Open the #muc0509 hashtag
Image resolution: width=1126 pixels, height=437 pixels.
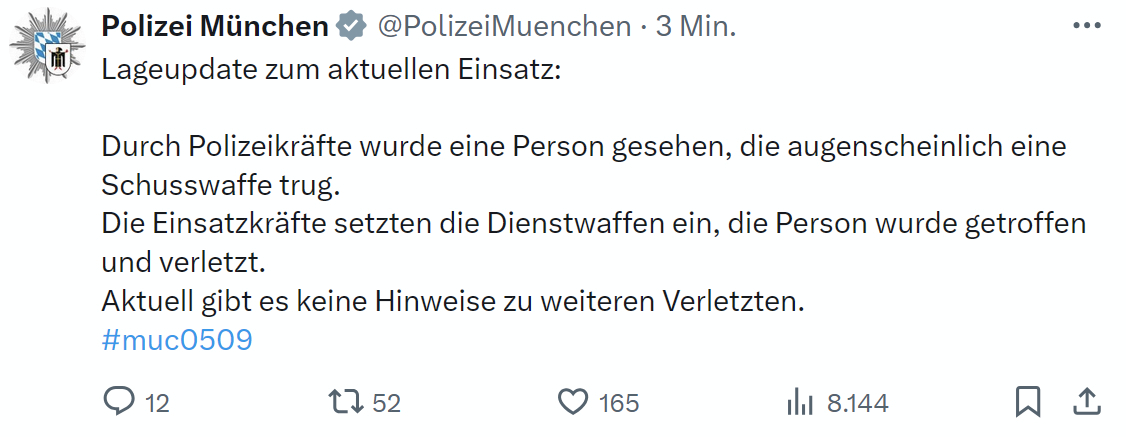(x=177, y=340)
